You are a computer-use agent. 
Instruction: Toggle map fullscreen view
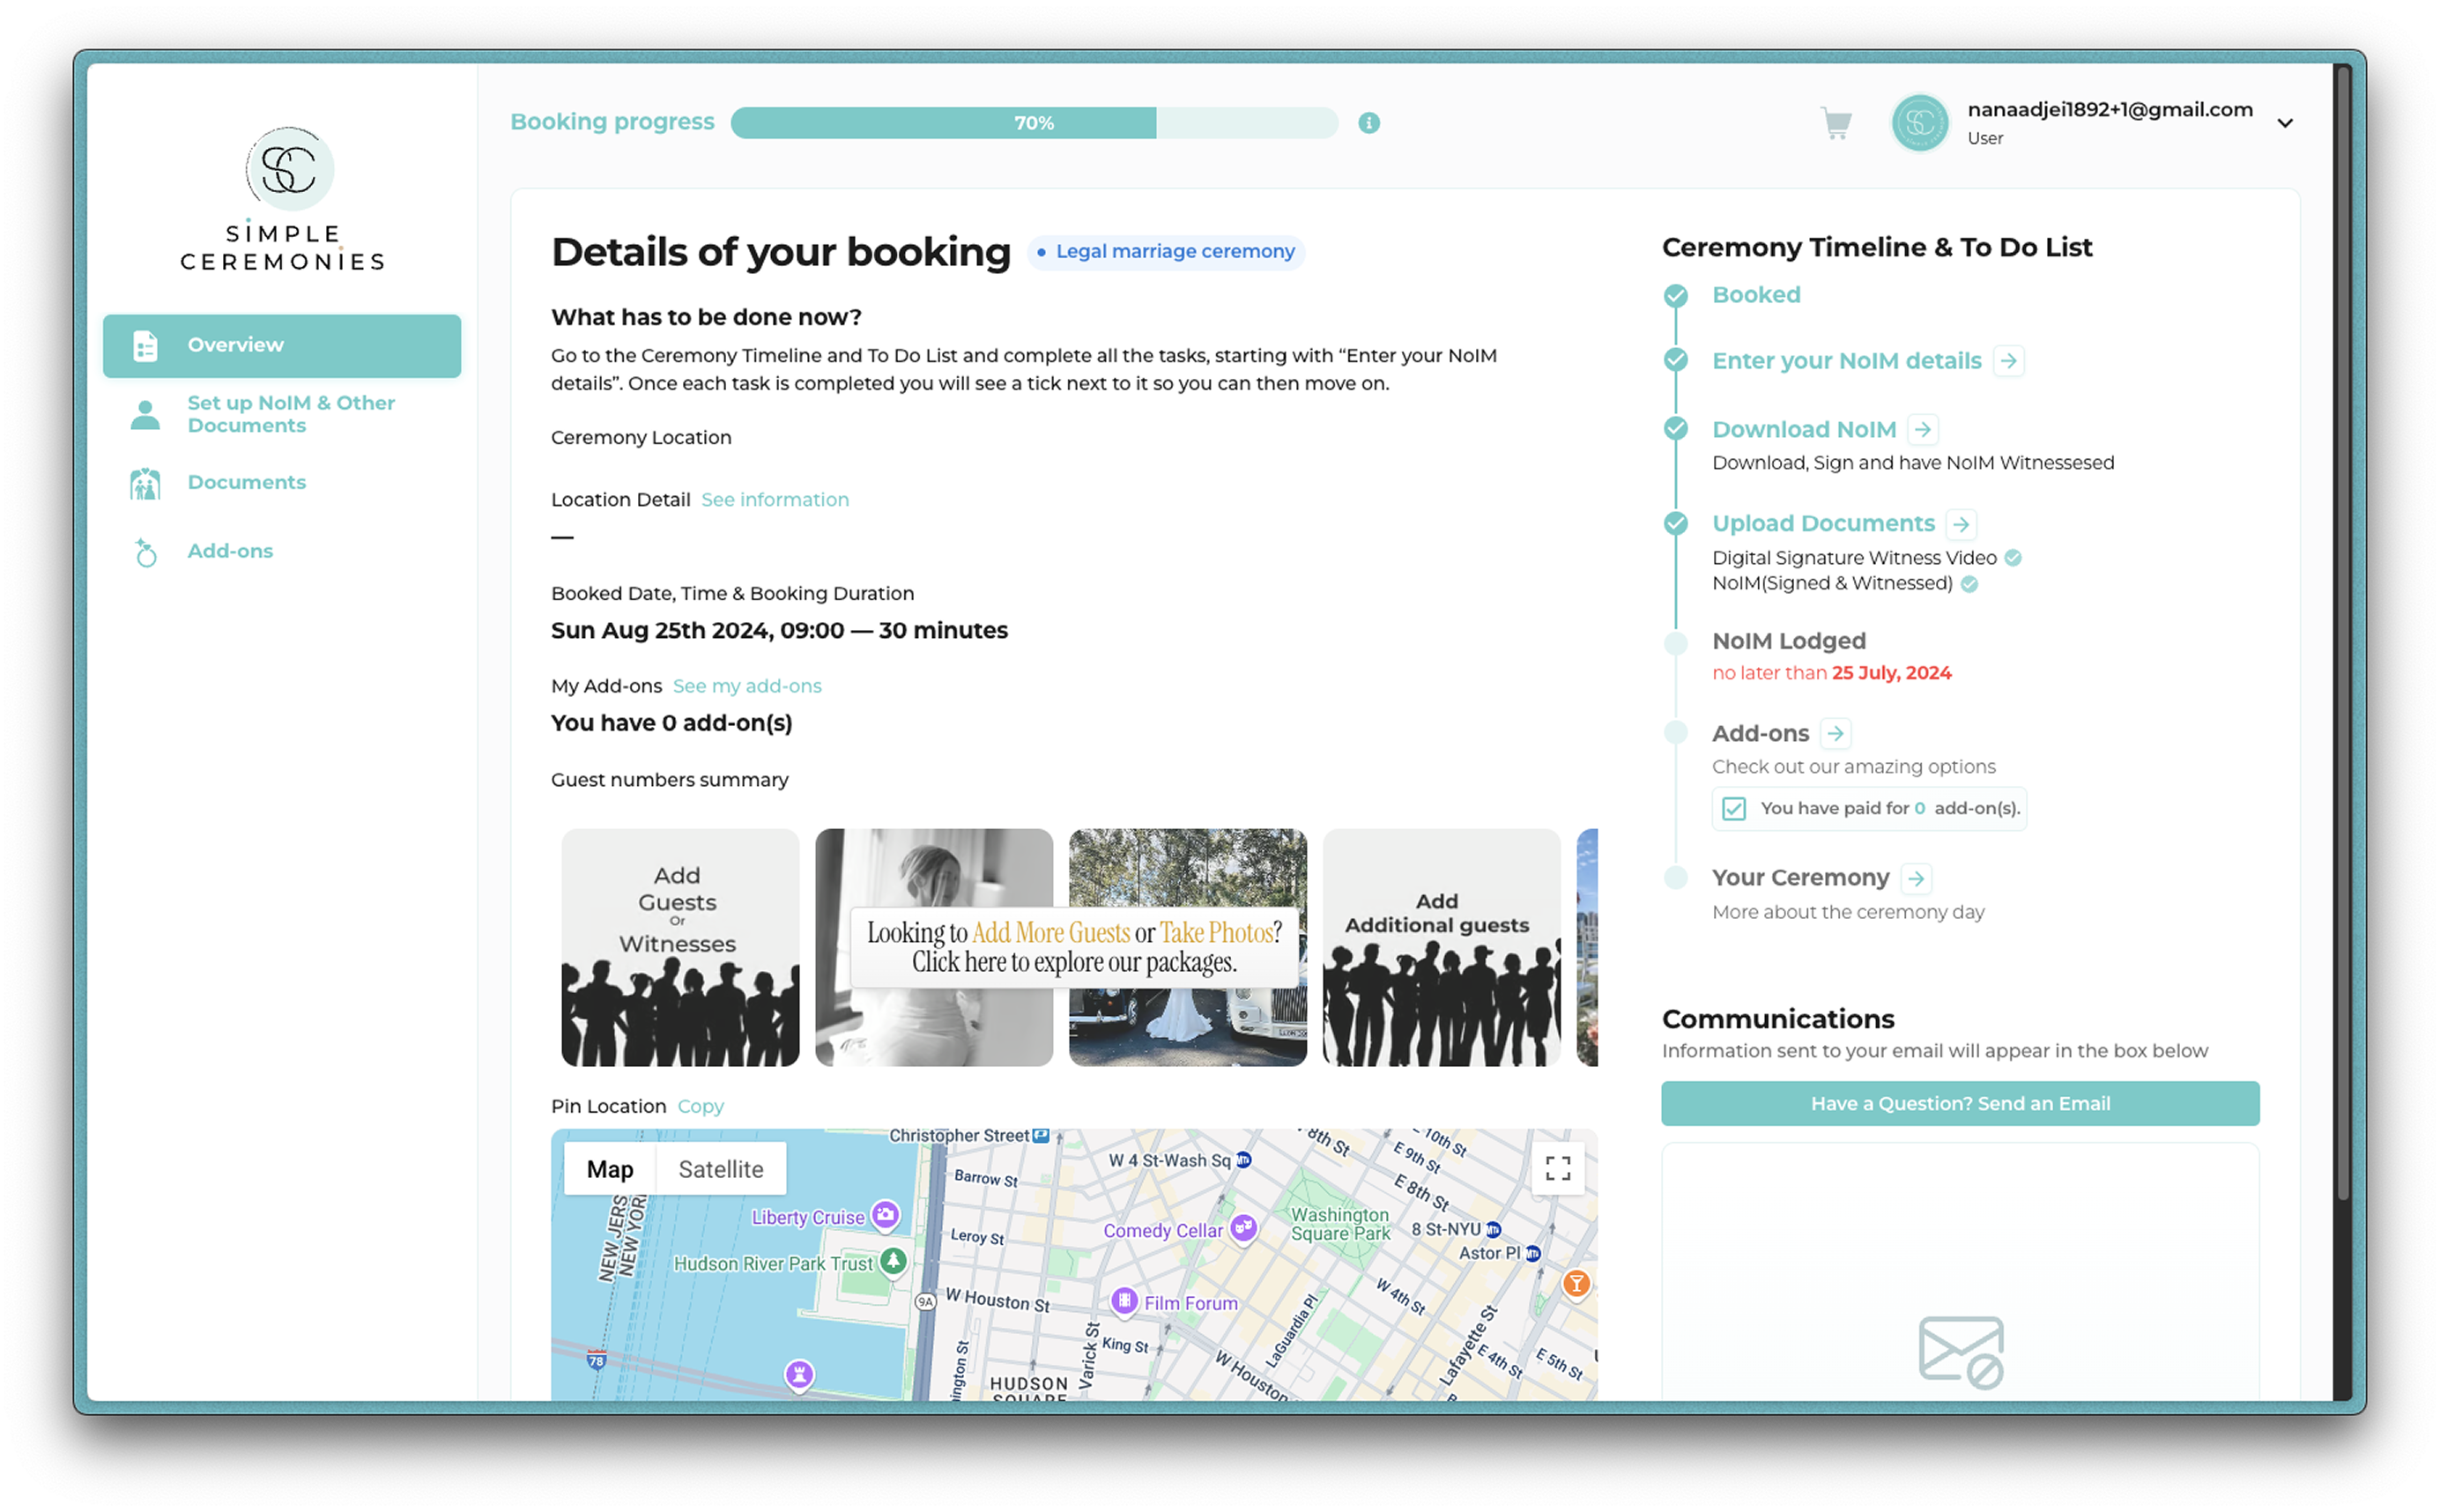click(x=1557, y=1168)
